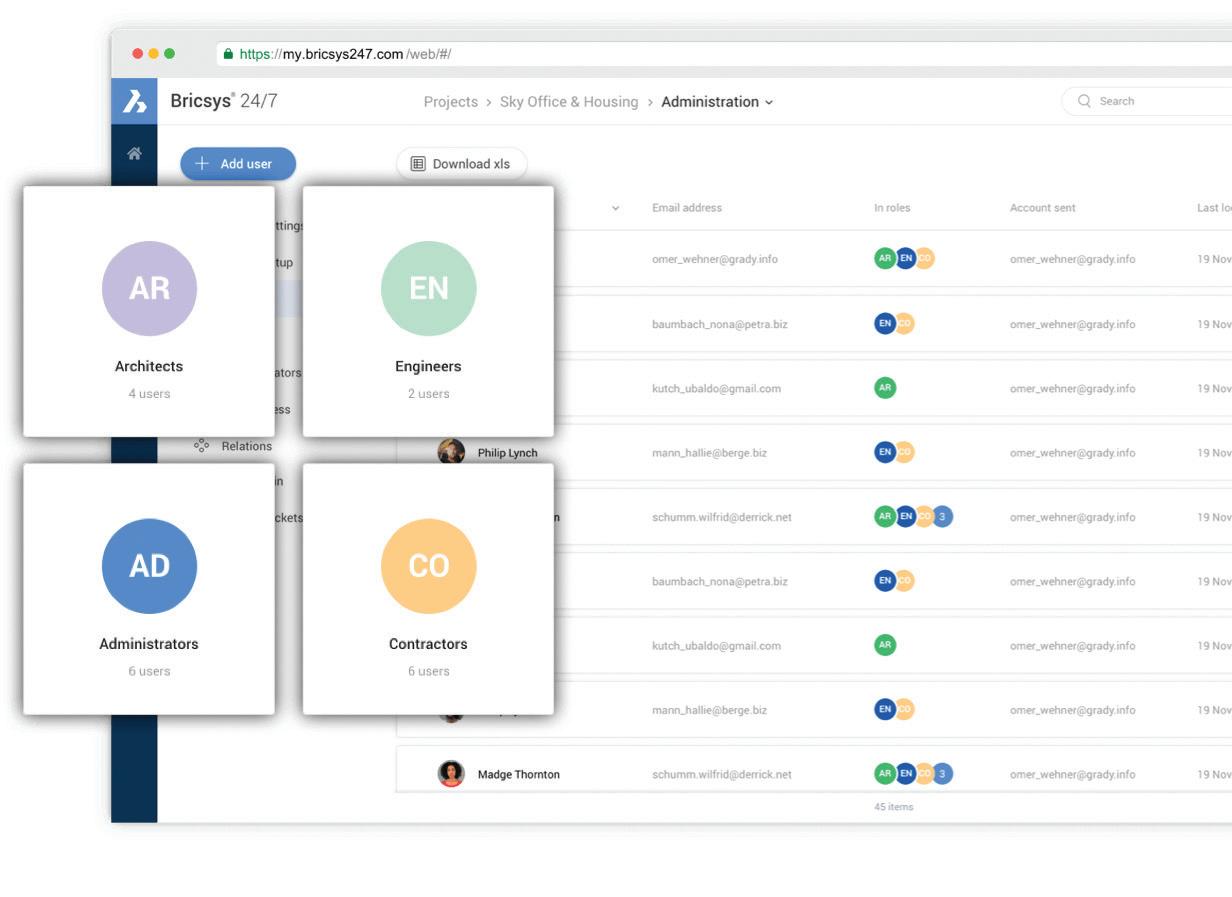Click CO role badge in Madge Thornton row
This screenshot has height=897, width=1232.
(x=925, y=773)
